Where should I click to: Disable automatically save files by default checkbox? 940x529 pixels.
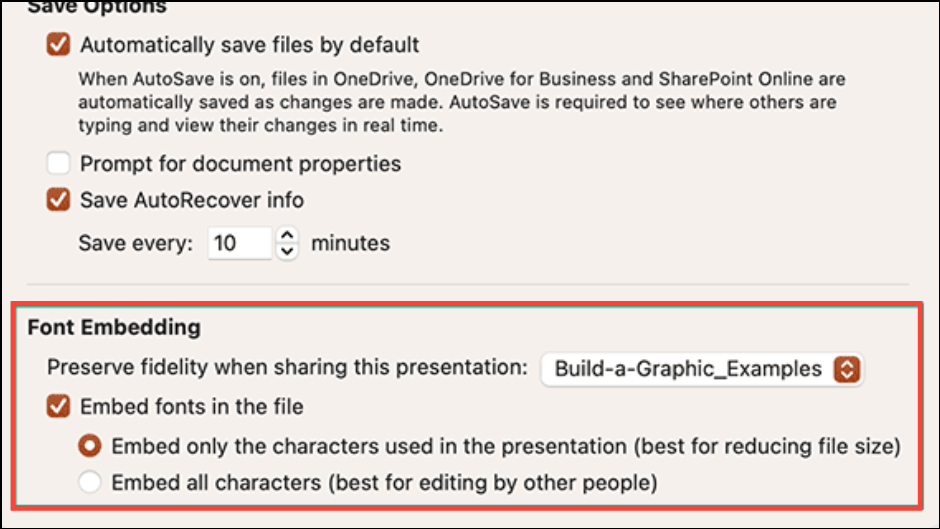[59, 45]
